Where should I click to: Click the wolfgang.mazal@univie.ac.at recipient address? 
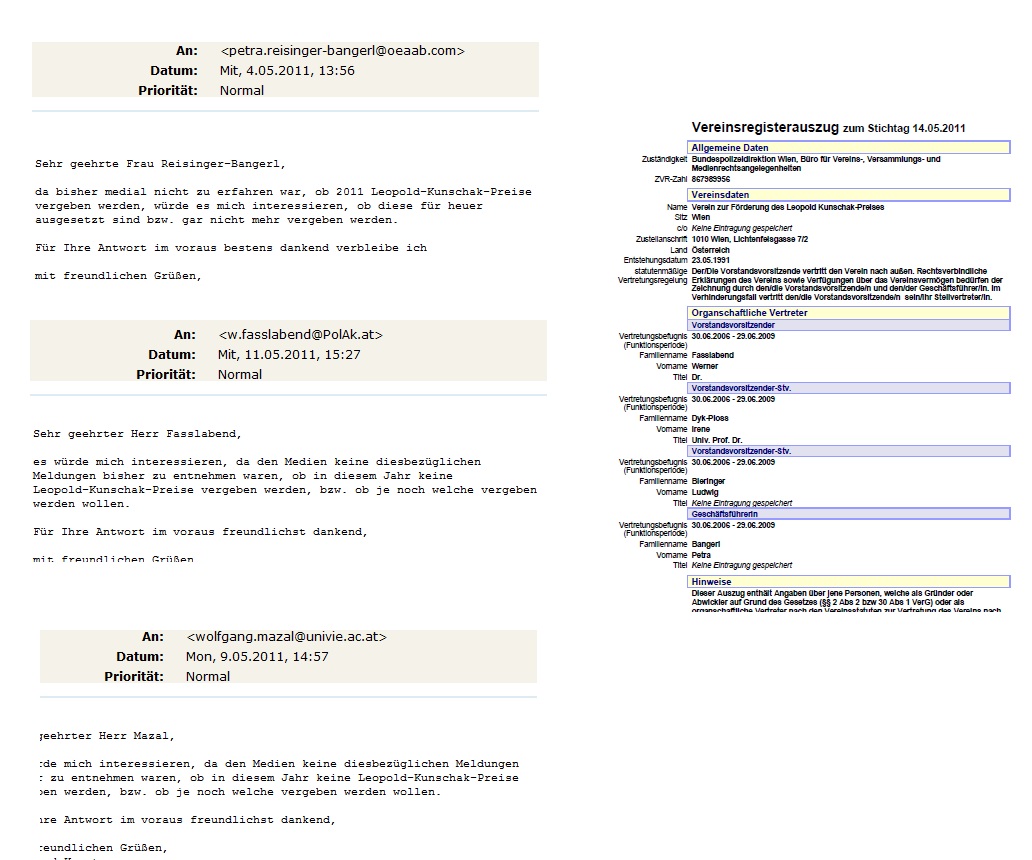pyautogui.click(x=286, y=637)
